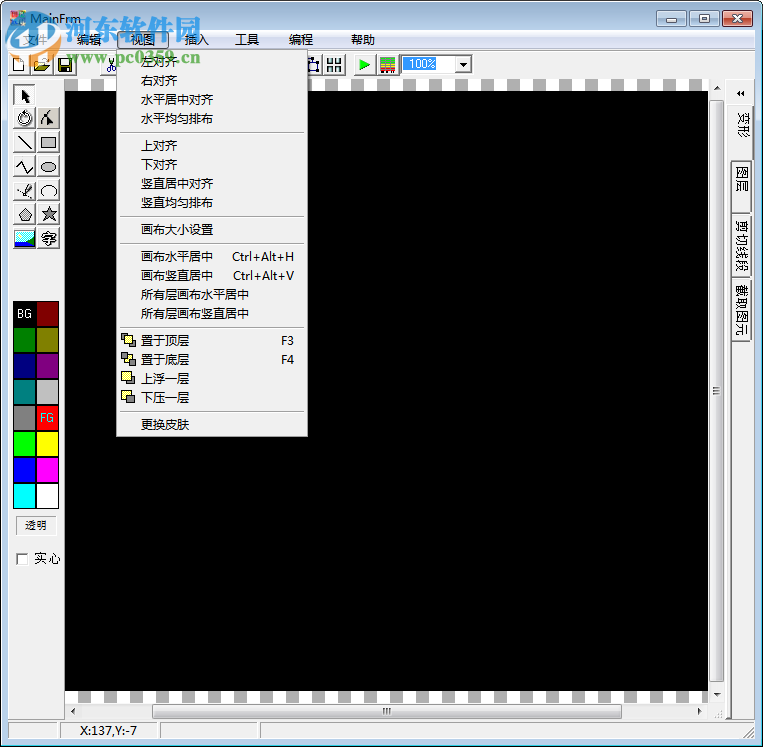This screenshot has height=747, width=763.
Task: Pick the polygon tool
Action: click(24, 214)
